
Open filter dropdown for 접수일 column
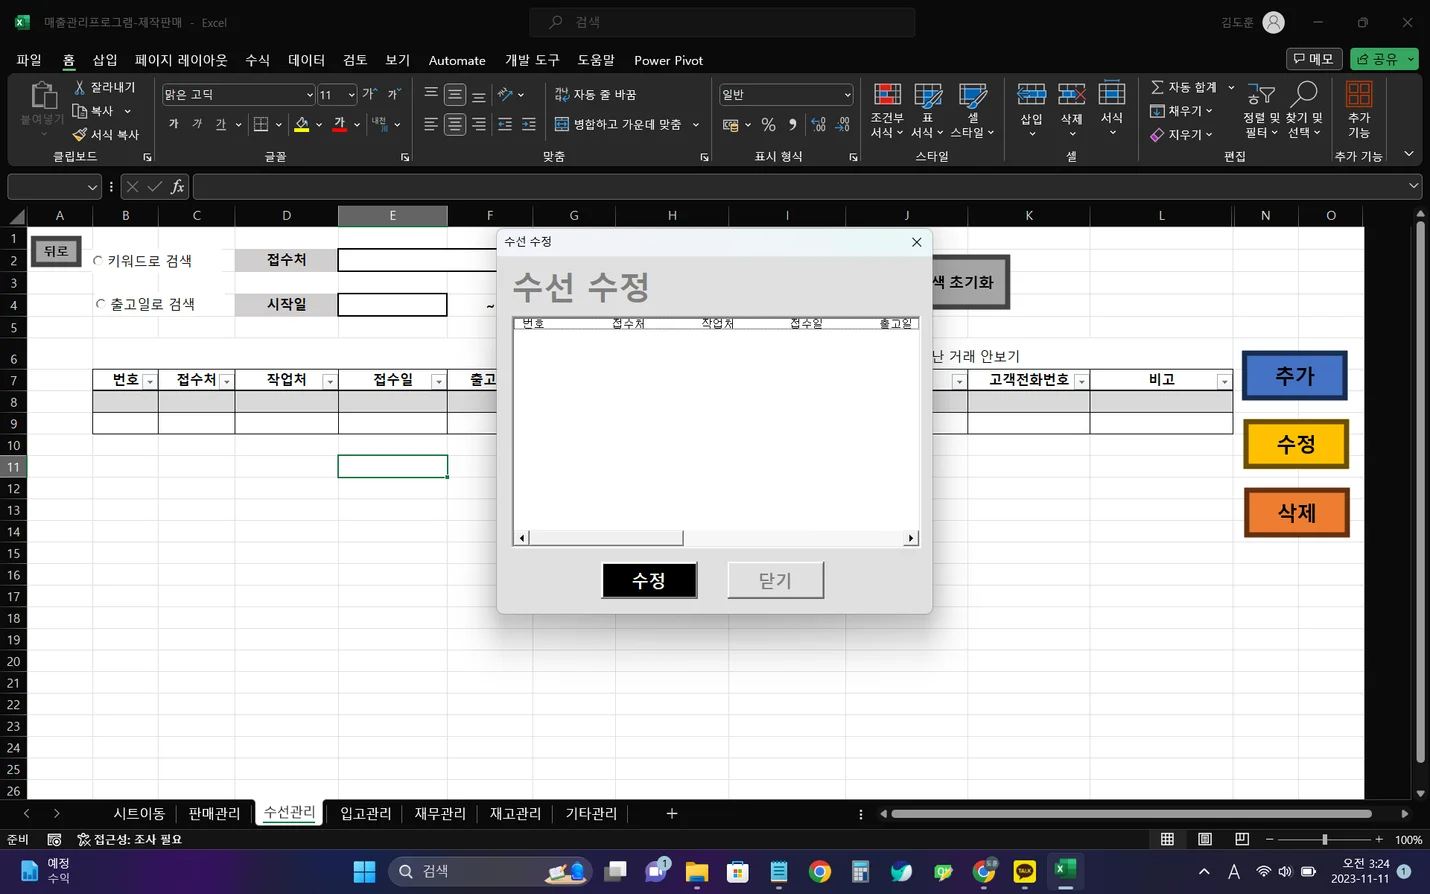tap(438, 381)
